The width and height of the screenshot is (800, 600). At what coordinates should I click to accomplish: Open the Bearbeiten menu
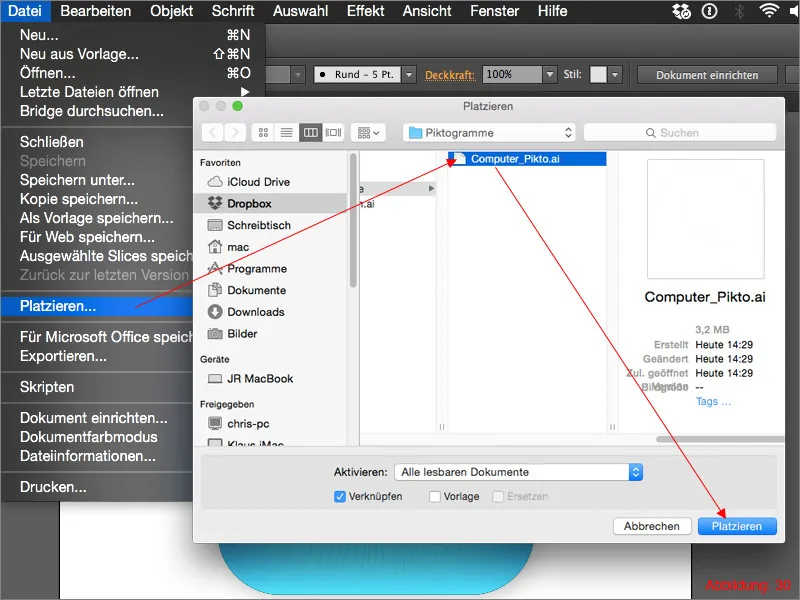[95, 11]
